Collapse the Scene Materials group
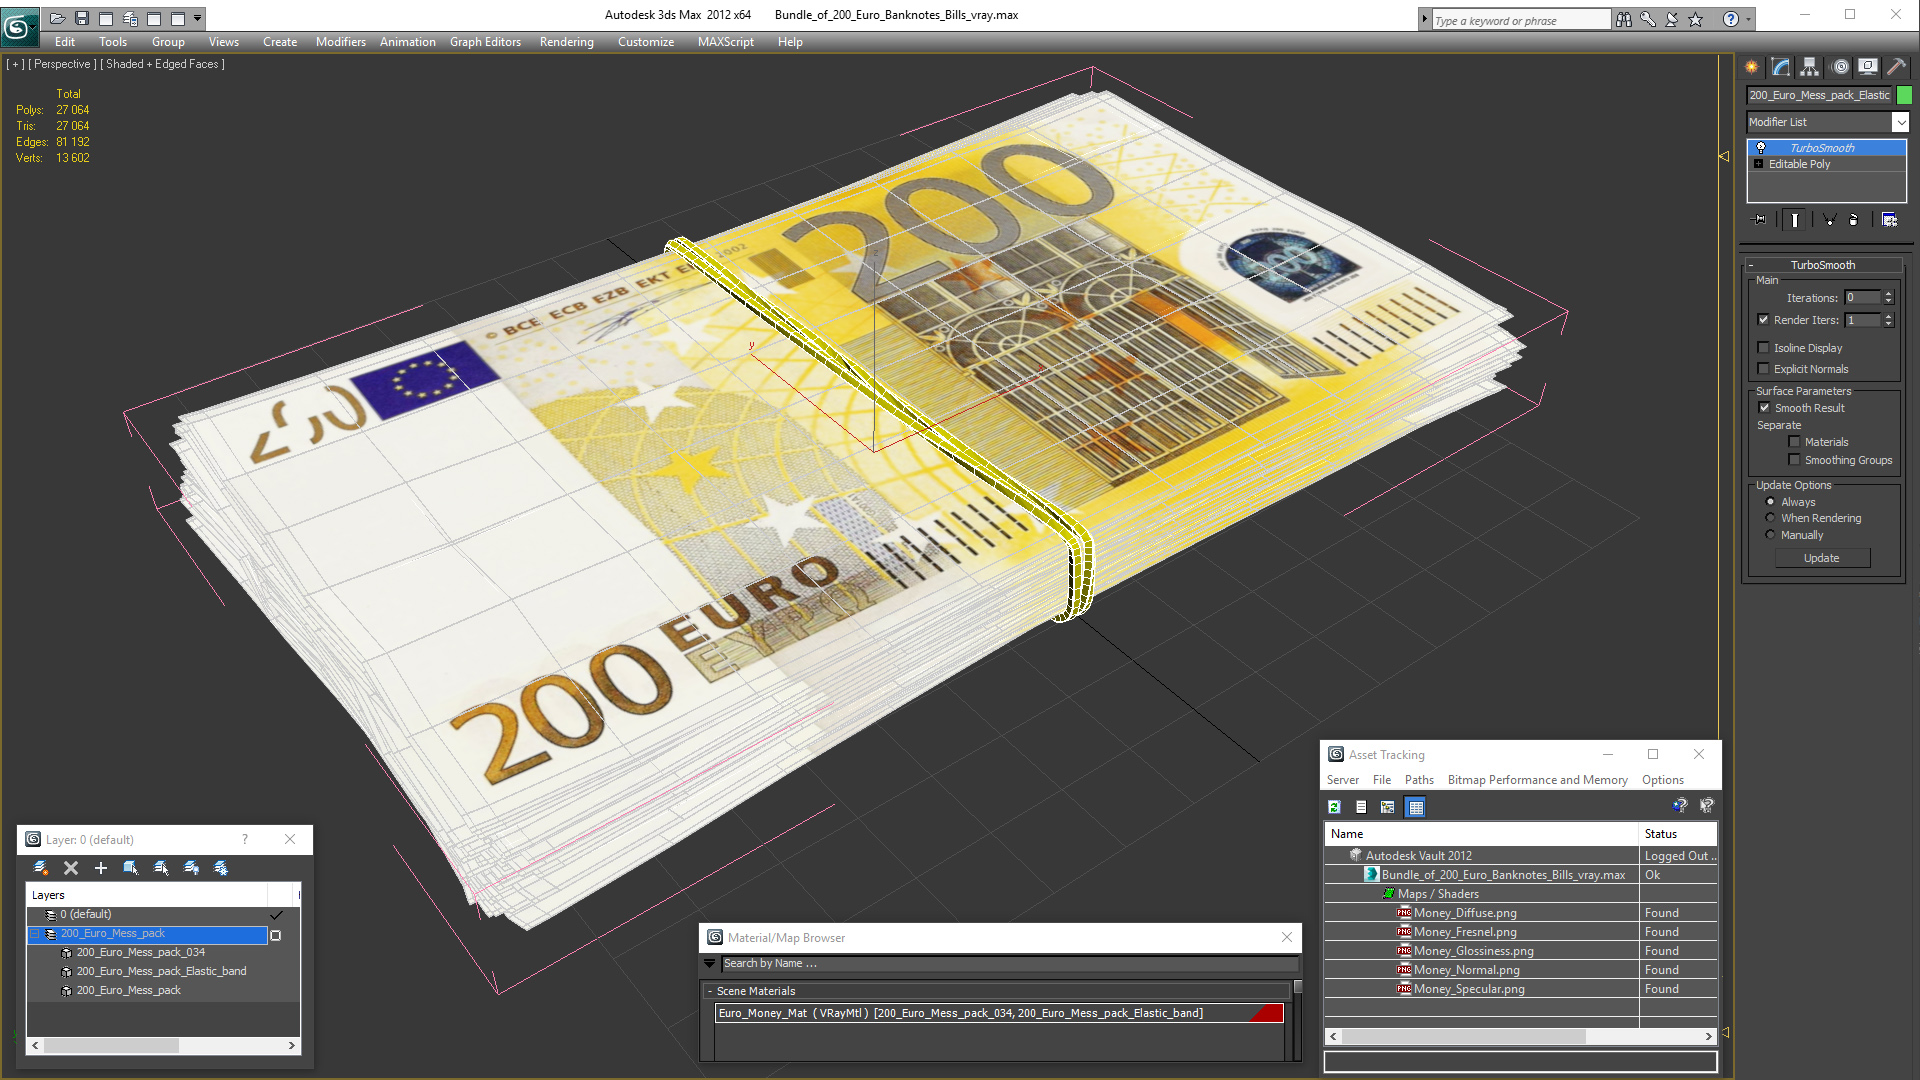Image resolution: width=1920 pixels, height=1080 pixels. click(710, 991)
